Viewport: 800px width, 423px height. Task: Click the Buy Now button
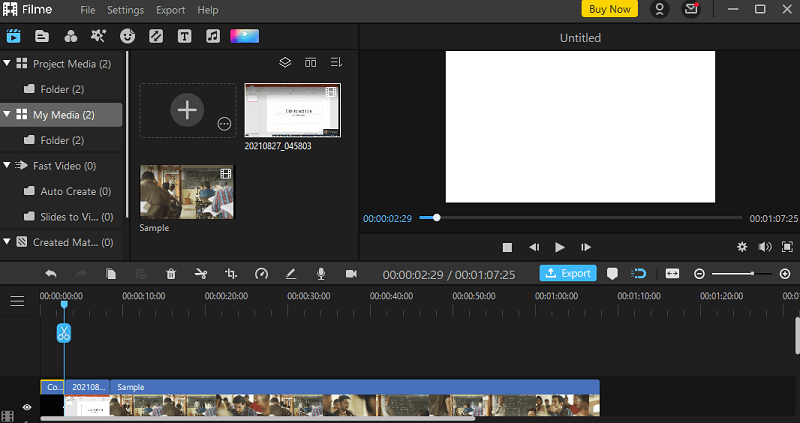coord(610,9)
